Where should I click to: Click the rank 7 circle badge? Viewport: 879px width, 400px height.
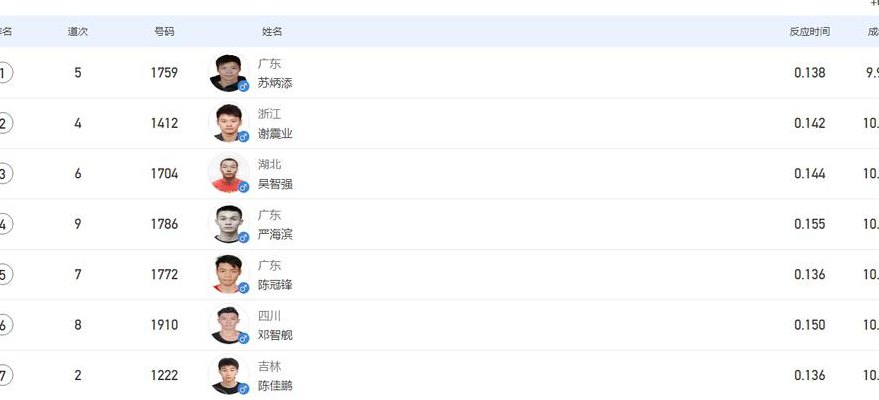pos(3,375)
